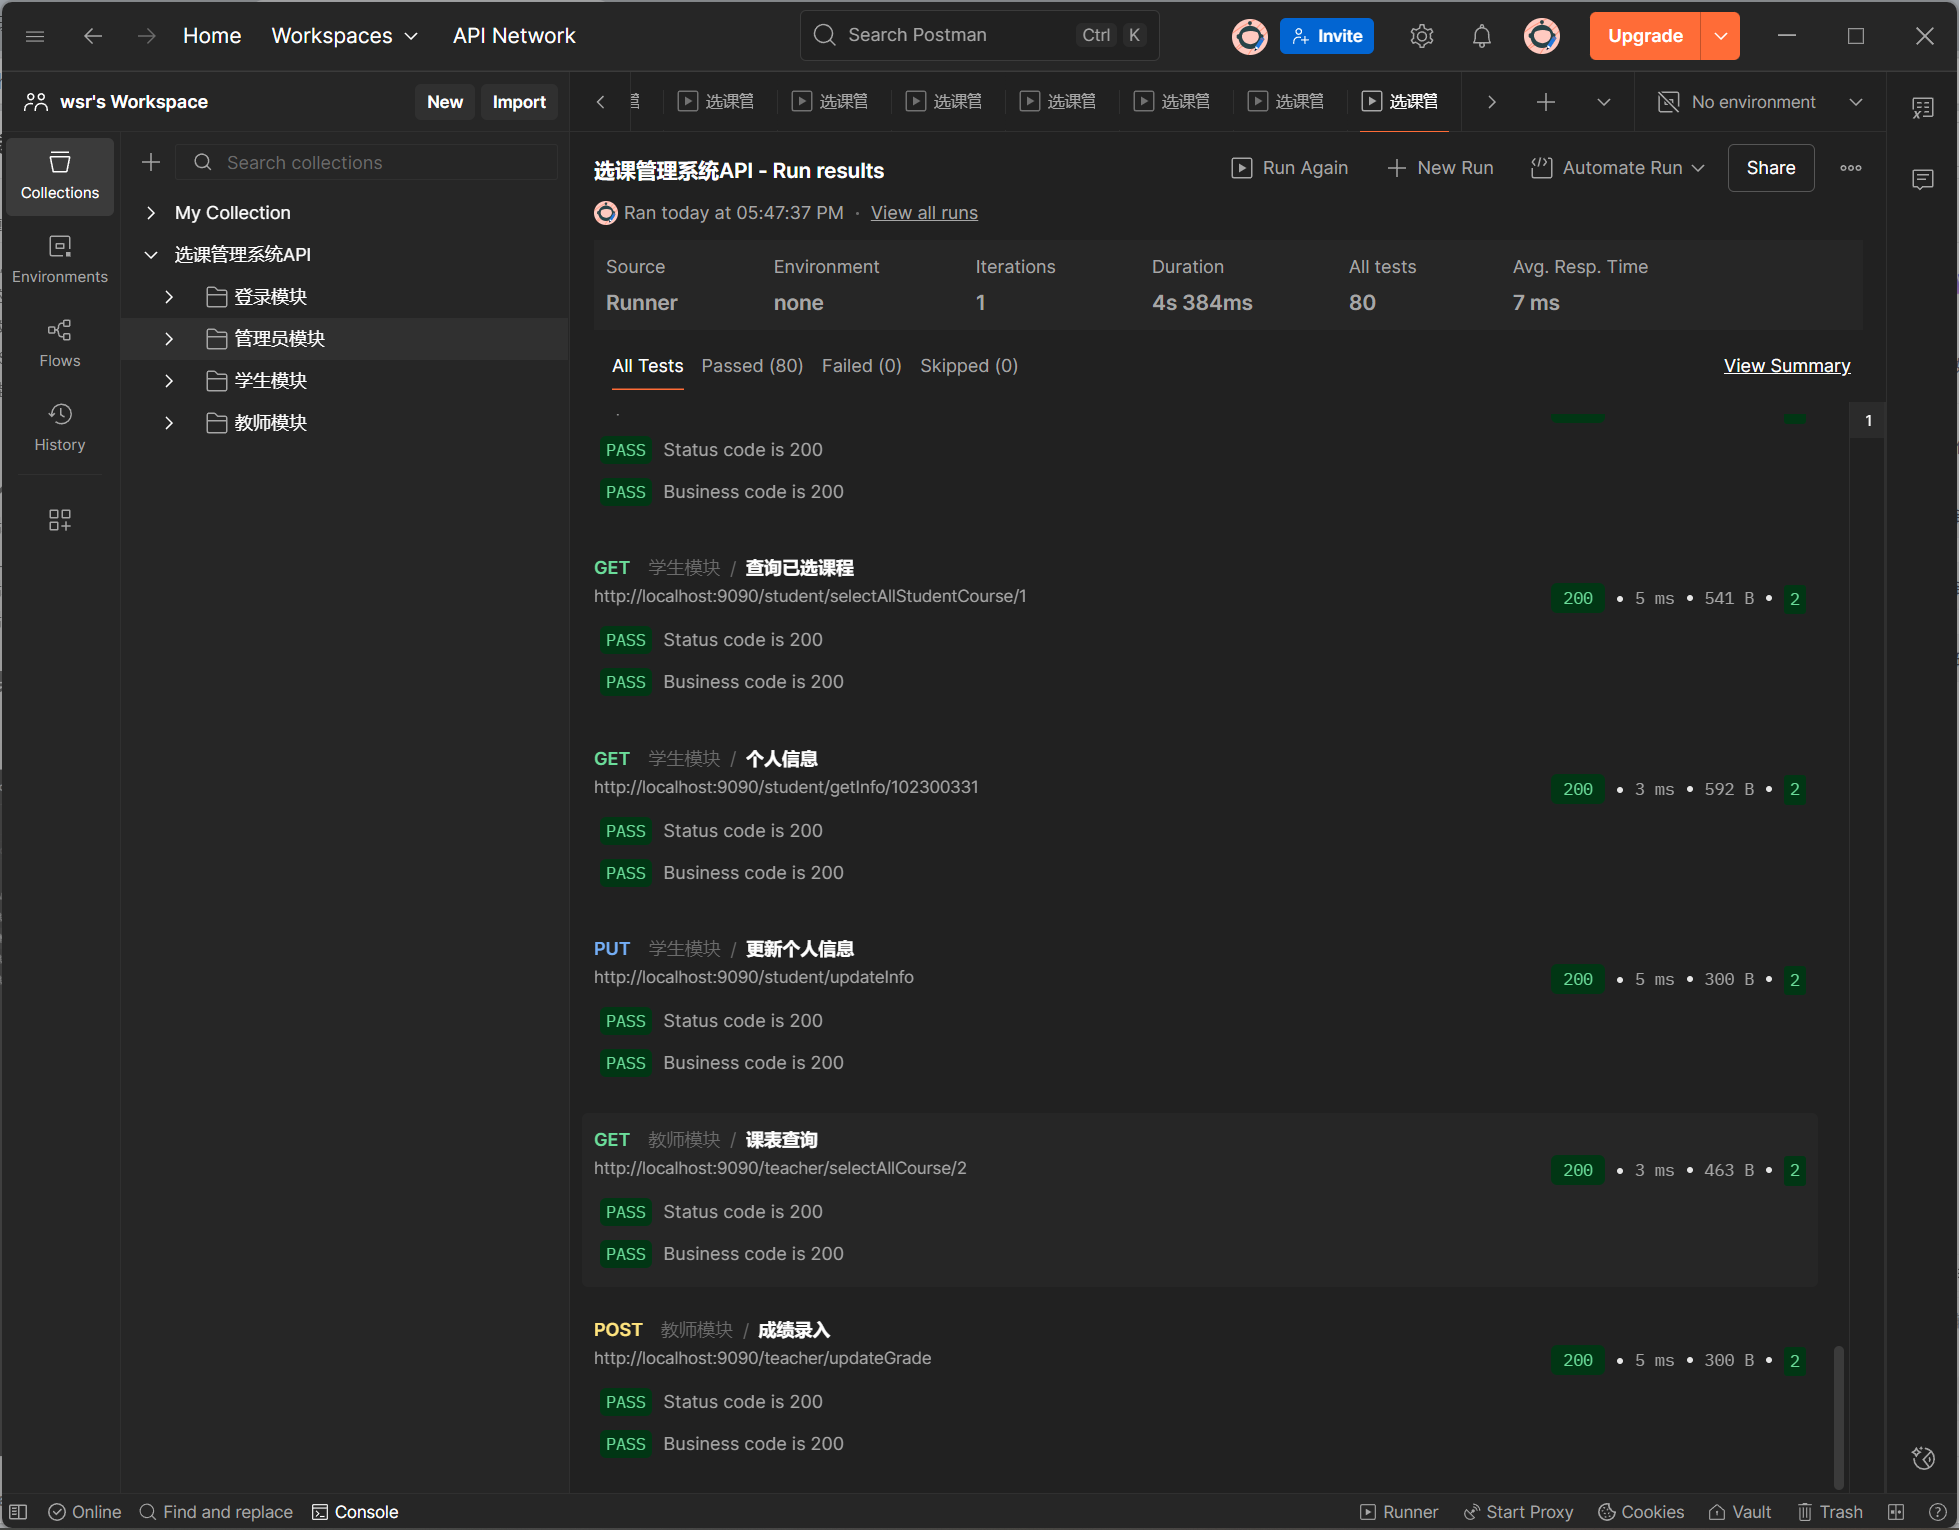Open the Environments sidebar panel

[60, 259]
